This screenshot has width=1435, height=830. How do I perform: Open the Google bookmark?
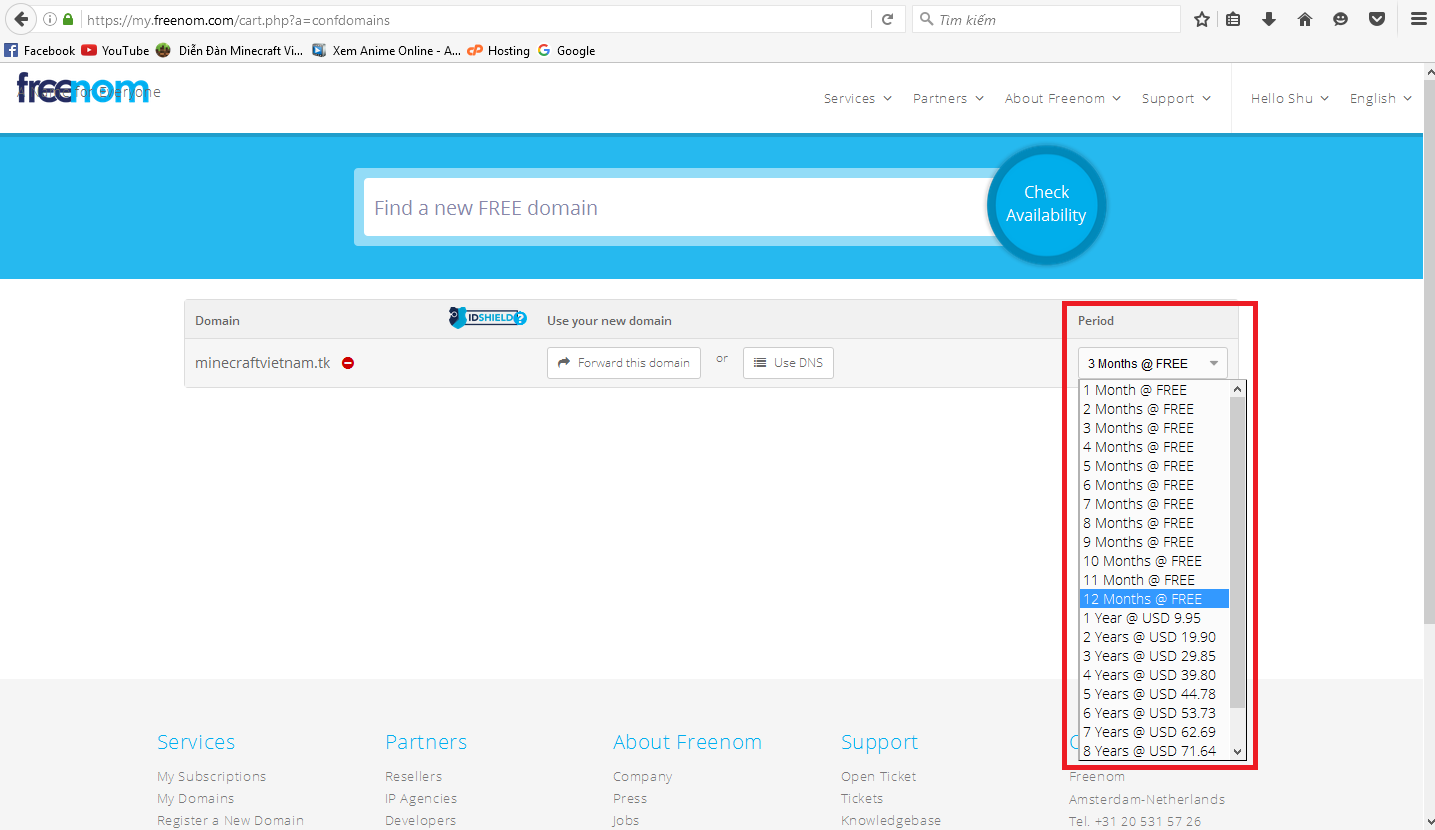pyautogui.click(x=566, y=50)
